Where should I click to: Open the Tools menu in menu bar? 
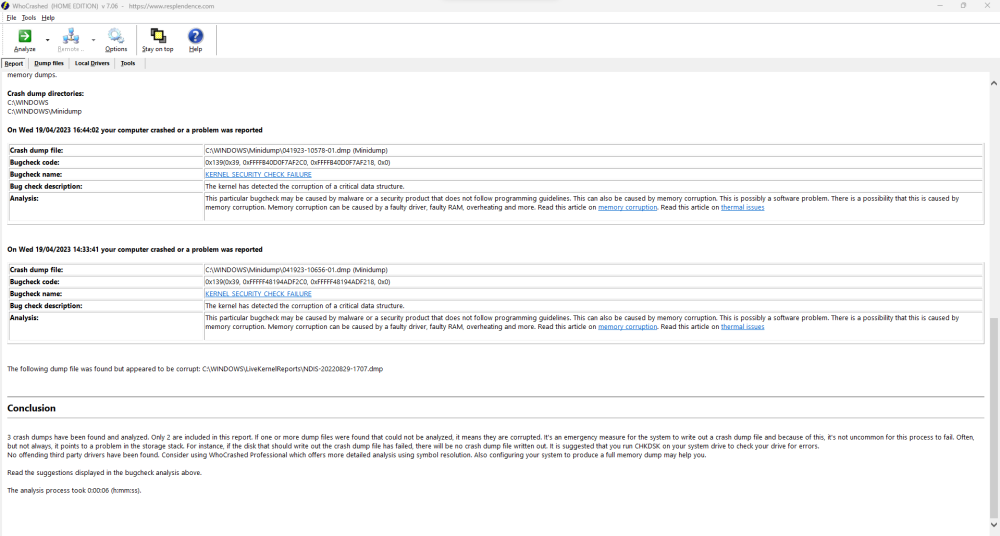pyautogui.click(x=28, y=17)
